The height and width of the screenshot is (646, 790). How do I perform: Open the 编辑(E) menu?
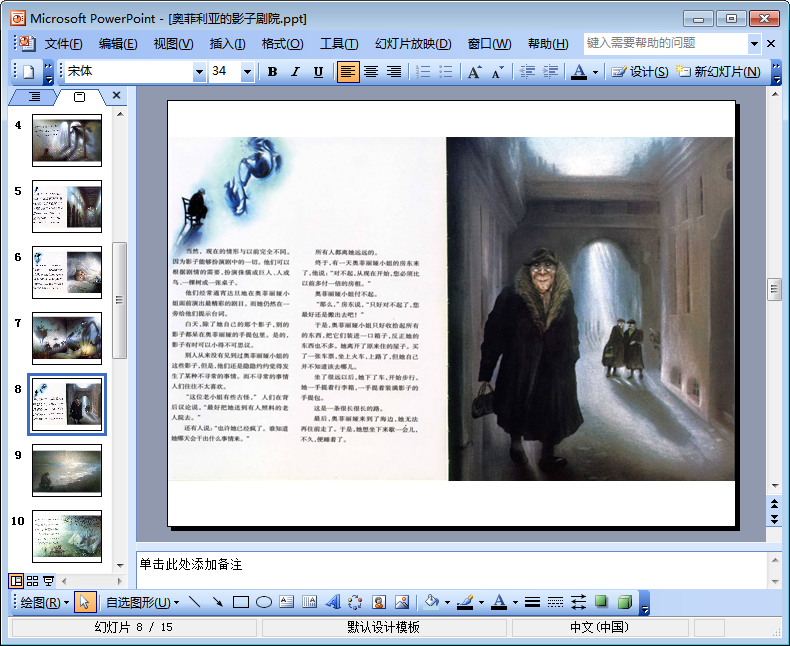(118, 44)
